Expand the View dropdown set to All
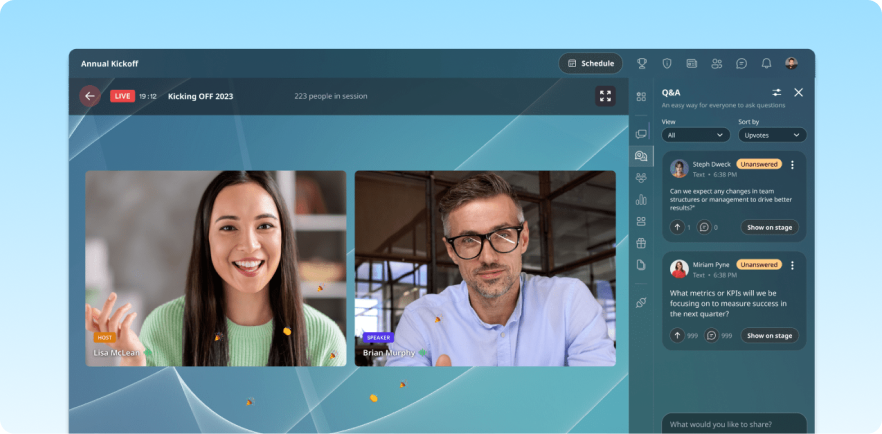The height and width of the screenshot is (434, 882). (696, 135)
